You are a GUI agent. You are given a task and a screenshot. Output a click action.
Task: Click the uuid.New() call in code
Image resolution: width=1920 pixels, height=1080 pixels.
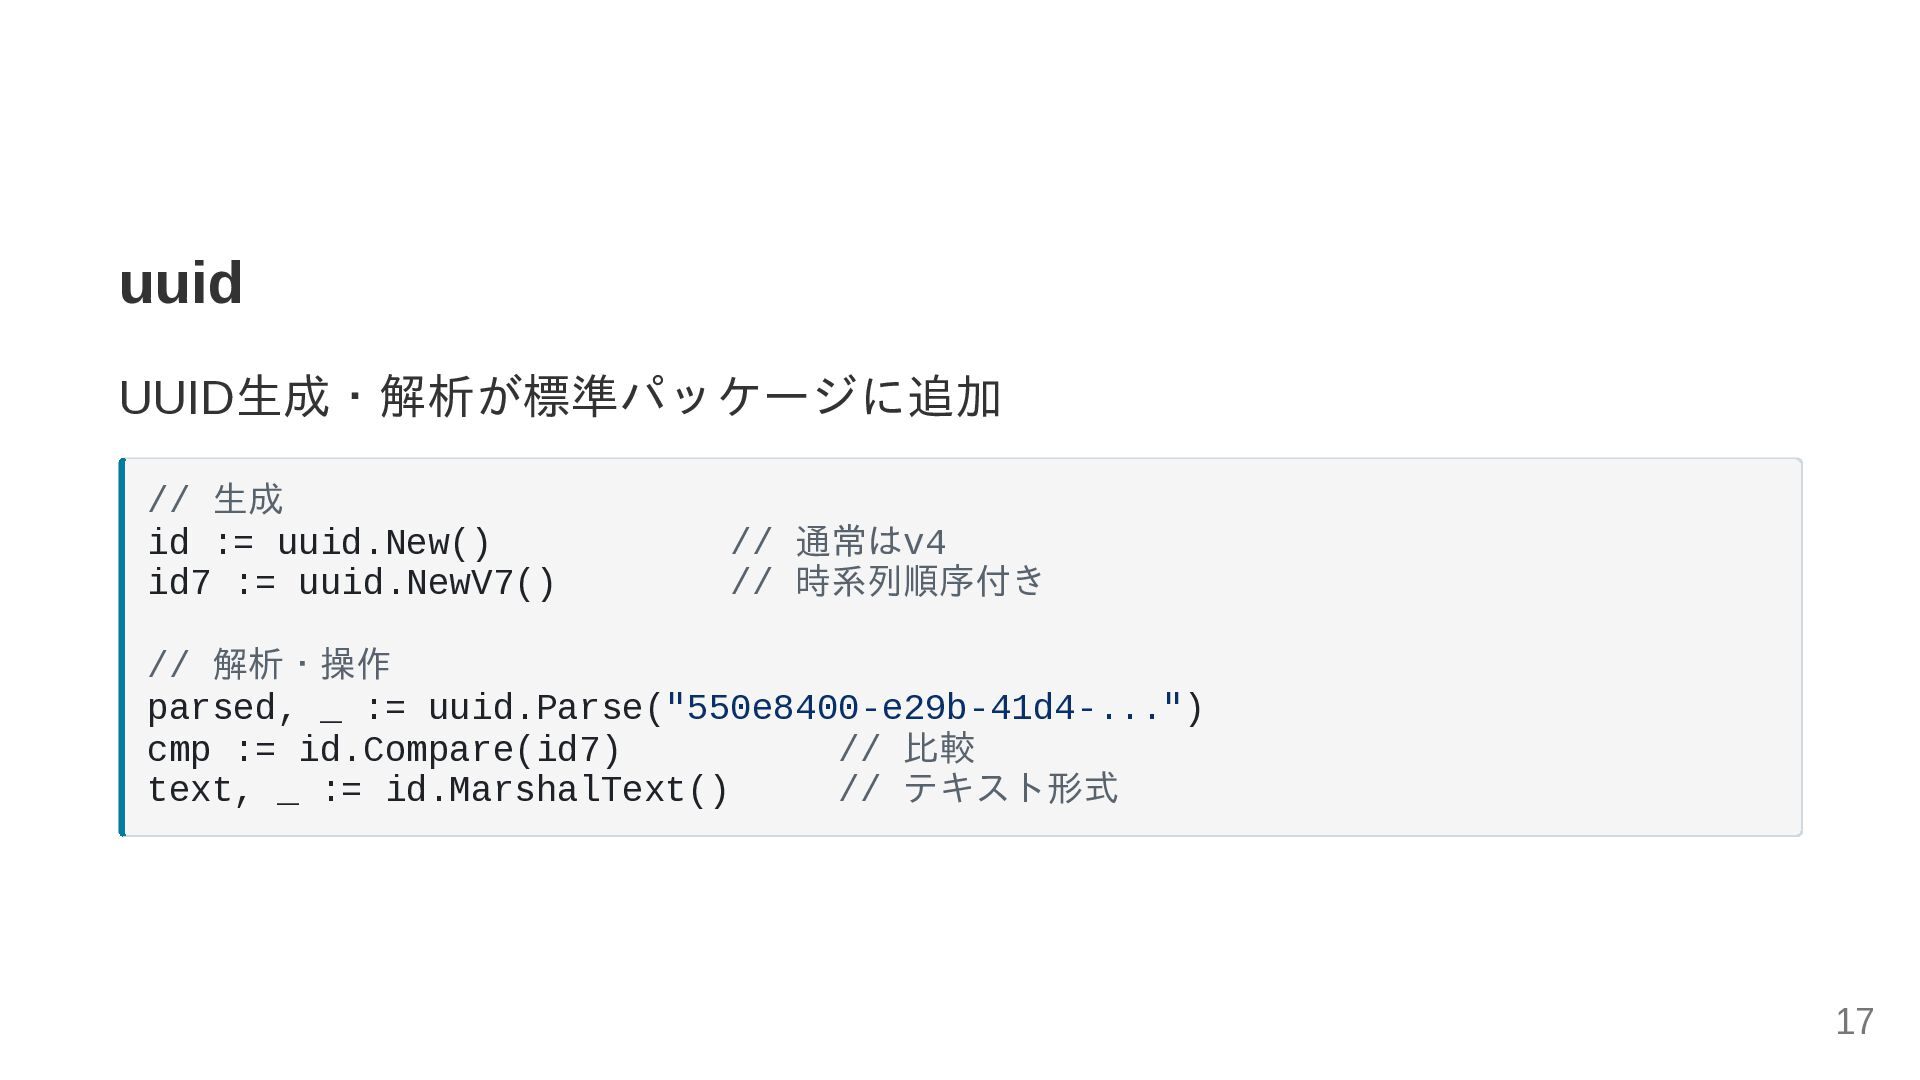[x=384, y=544]
